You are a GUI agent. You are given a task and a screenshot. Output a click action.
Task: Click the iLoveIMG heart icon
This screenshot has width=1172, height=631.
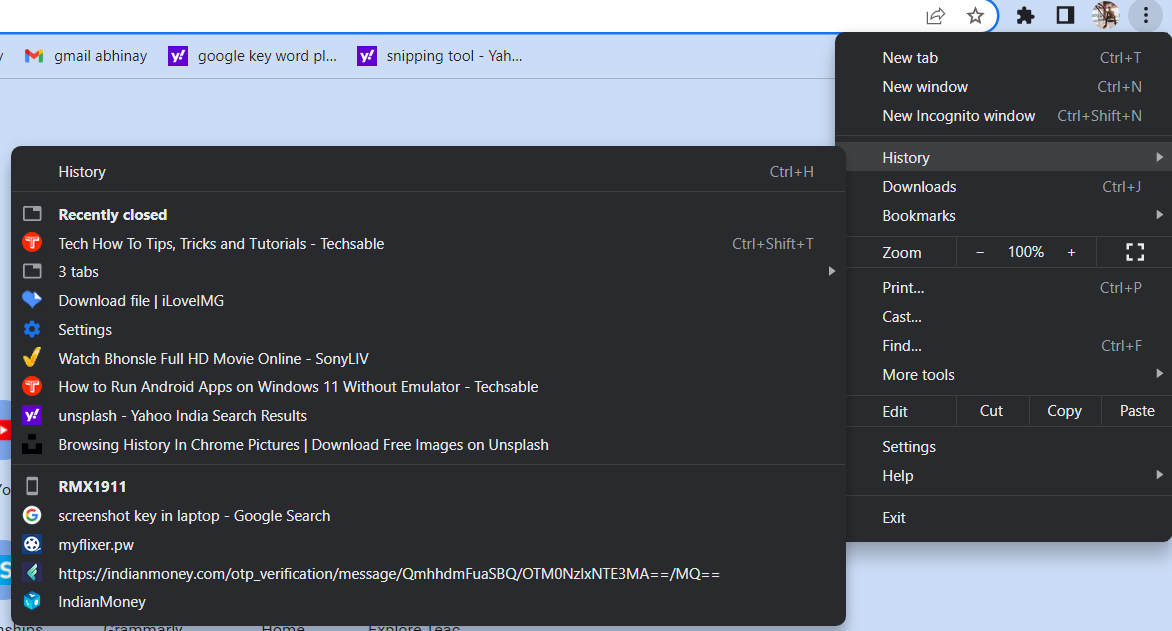tap(32, 300)
